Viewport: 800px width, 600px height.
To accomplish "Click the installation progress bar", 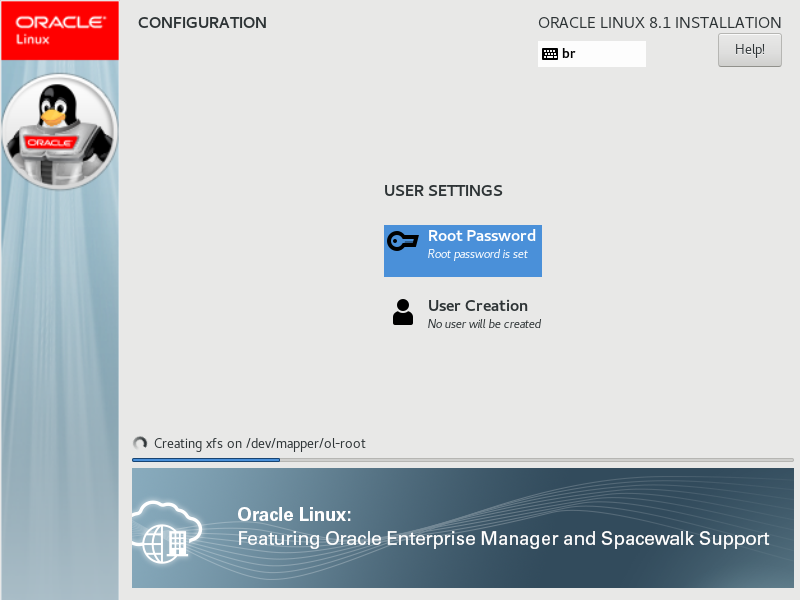I will pyautogui.click(x=463, y=460).
